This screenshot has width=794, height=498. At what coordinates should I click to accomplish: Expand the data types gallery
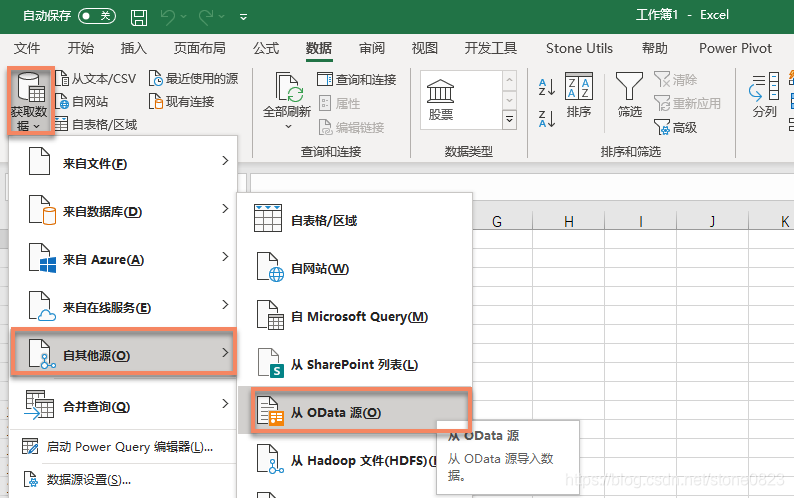[509, 120]
